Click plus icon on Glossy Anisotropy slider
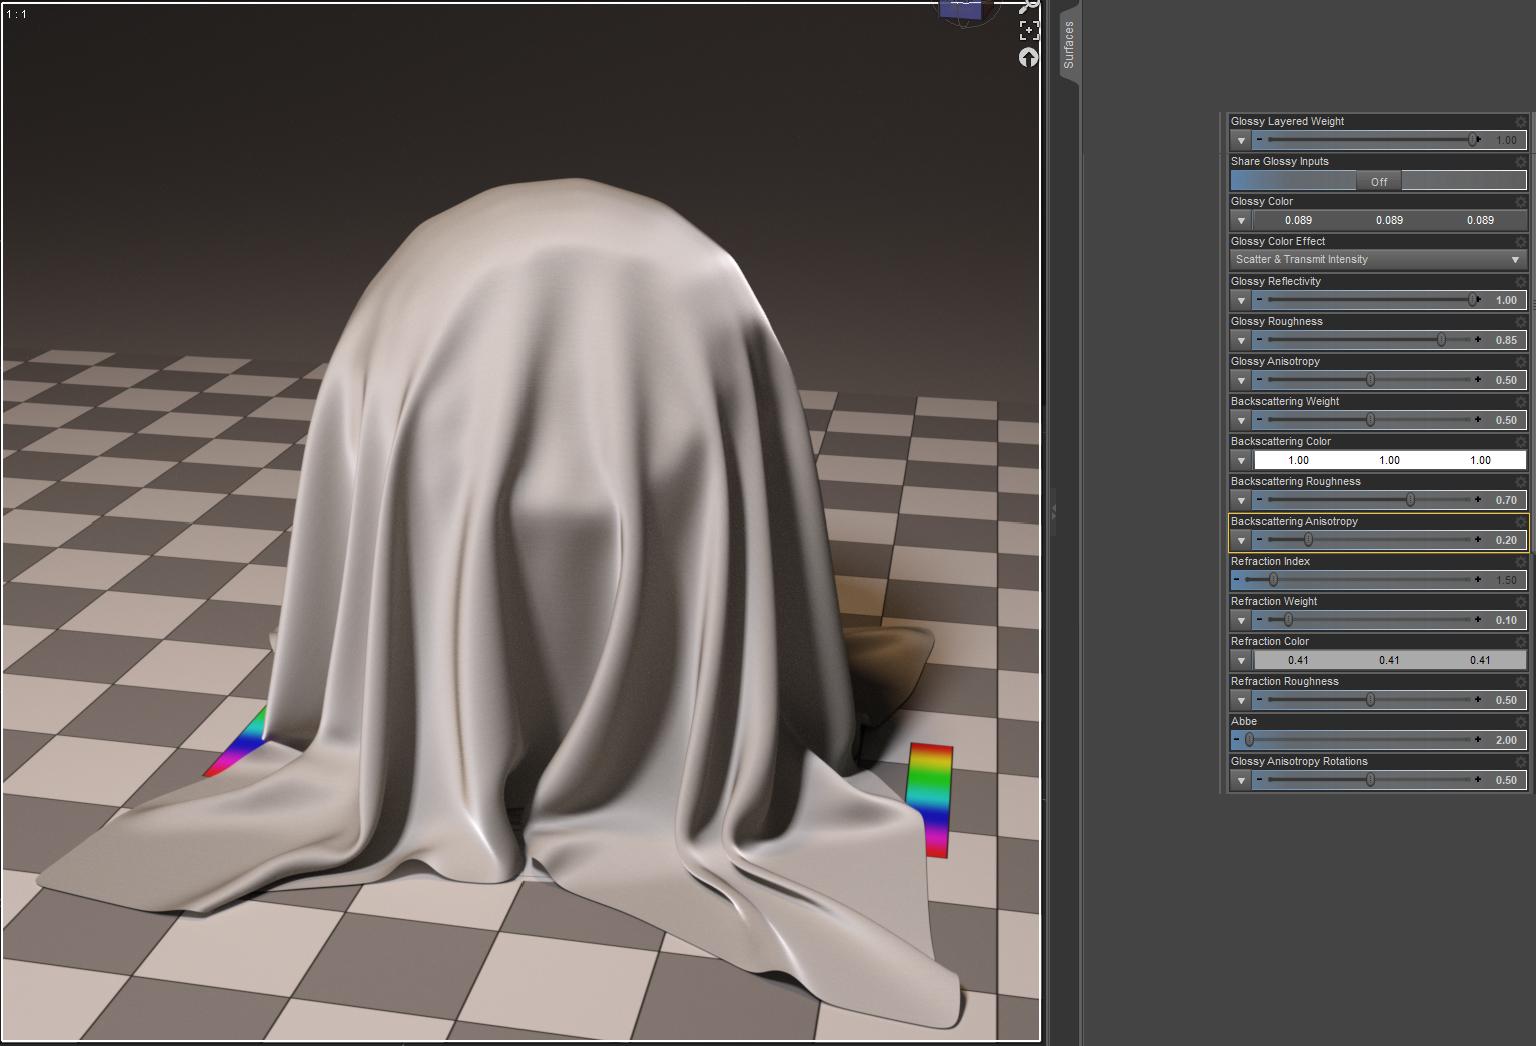Viewport: 1536px width, 1046px height. pos(1478,380)
